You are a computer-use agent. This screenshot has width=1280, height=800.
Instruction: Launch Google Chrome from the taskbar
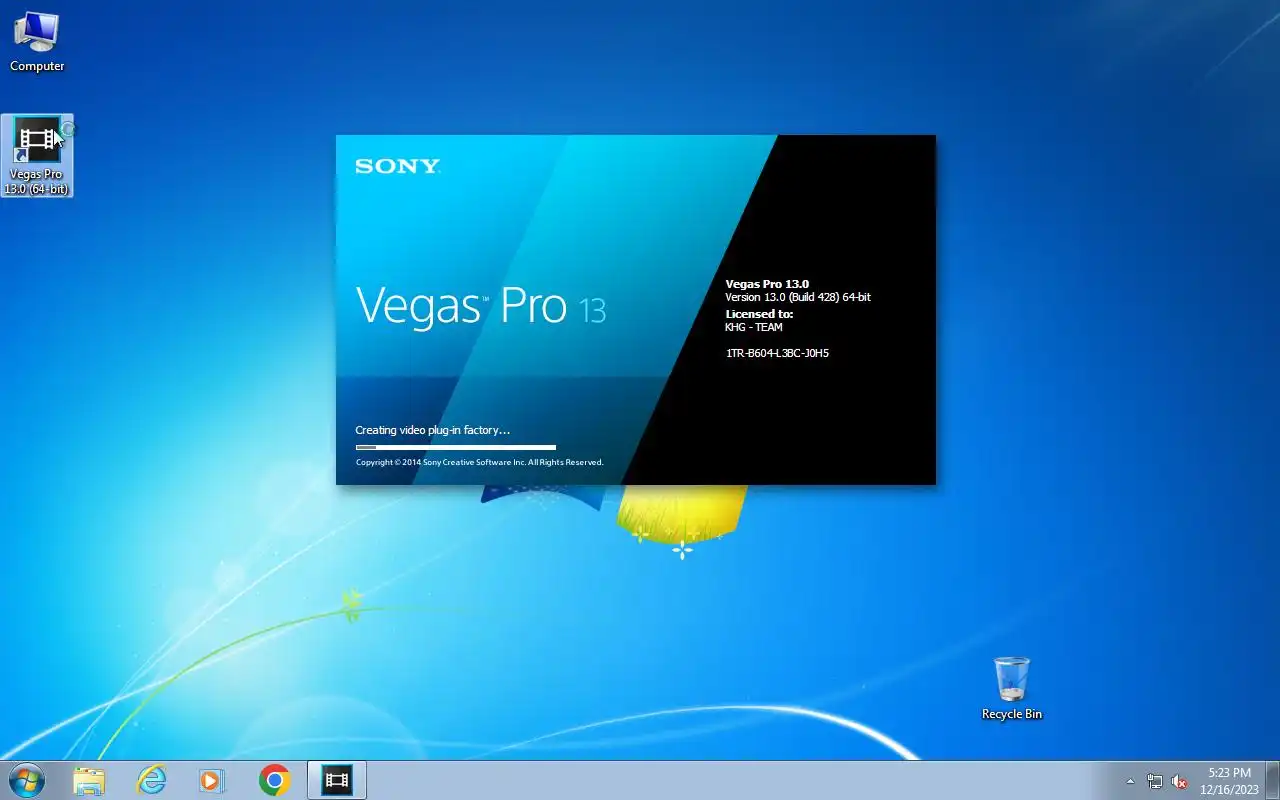(x=274, y=780)
